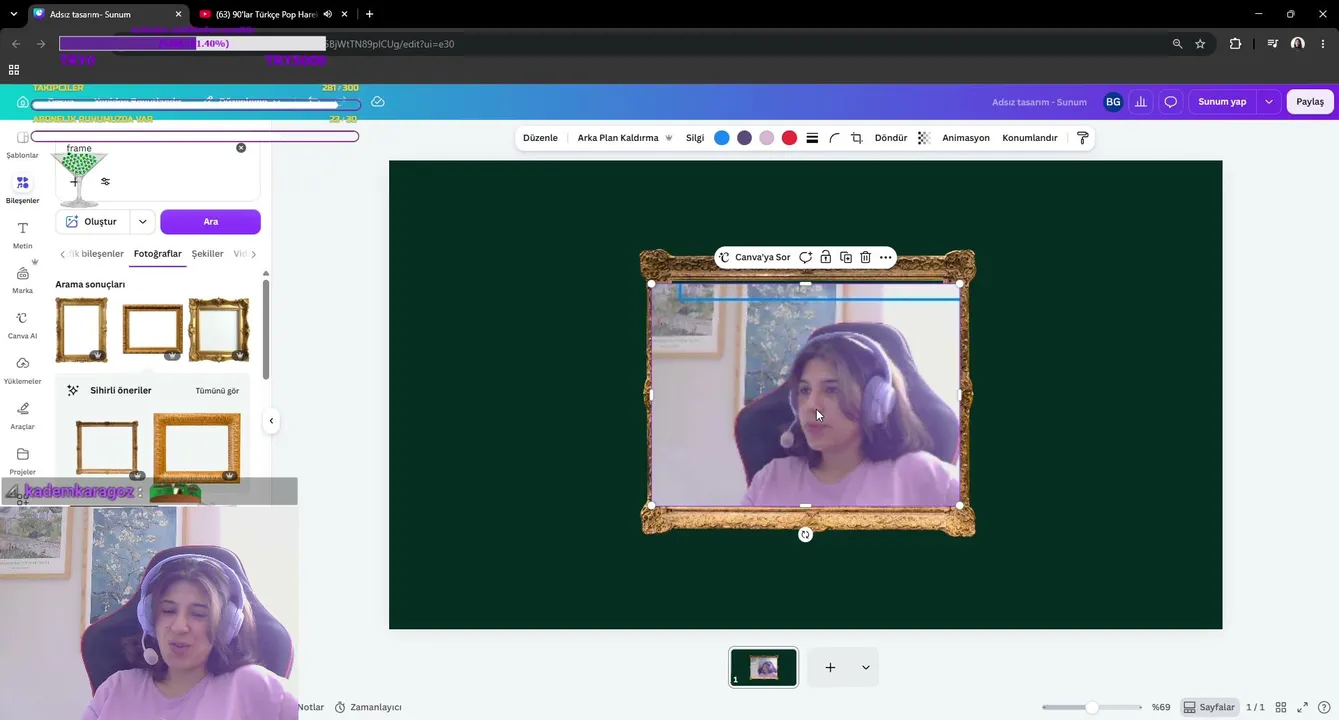Show previous category tabs with left chevron
Viewport: 1339px width, 720px height.
tap(62, 254)
